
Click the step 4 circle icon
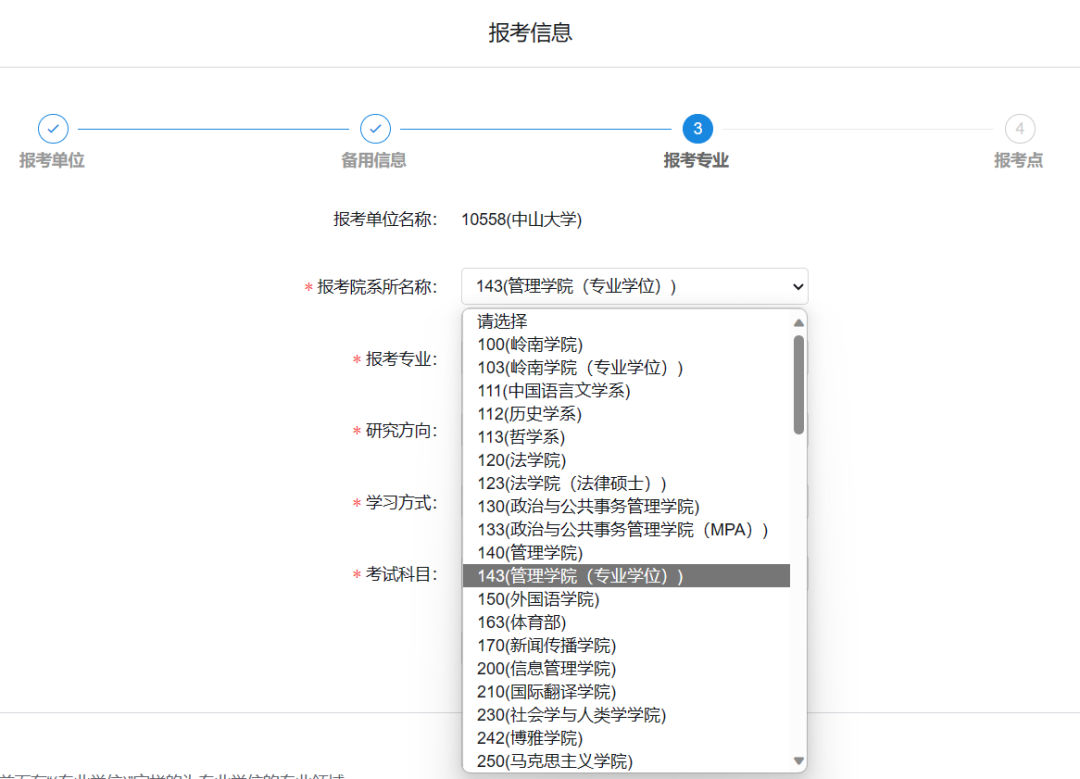[x=1019, y=129]
